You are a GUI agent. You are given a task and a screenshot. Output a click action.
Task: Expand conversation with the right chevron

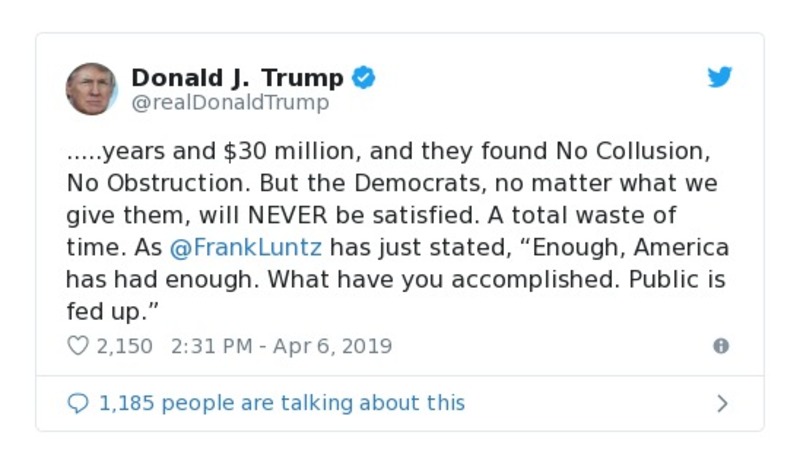click(722, 404)
